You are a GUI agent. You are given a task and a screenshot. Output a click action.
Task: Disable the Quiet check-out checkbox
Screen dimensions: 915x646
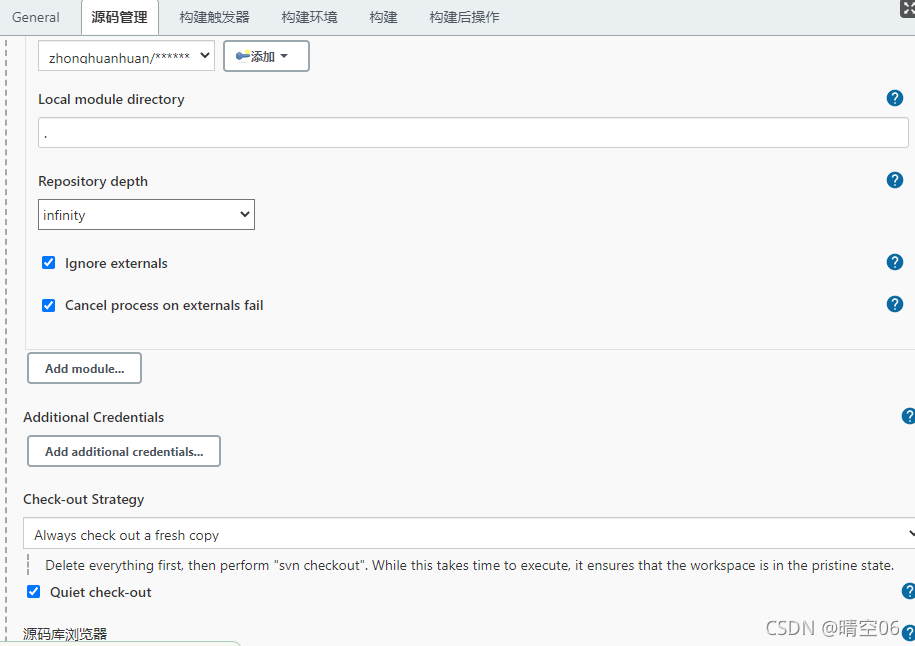pyautogui.click(x=34, y=592)
